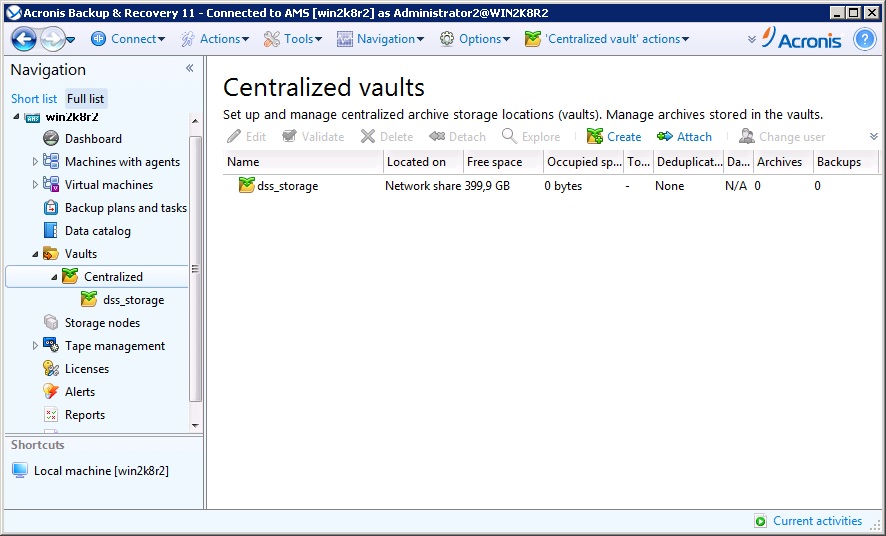Click the Backup plans and tasks icon
This screenshot has width=886, height=536.
click(51, 208)
